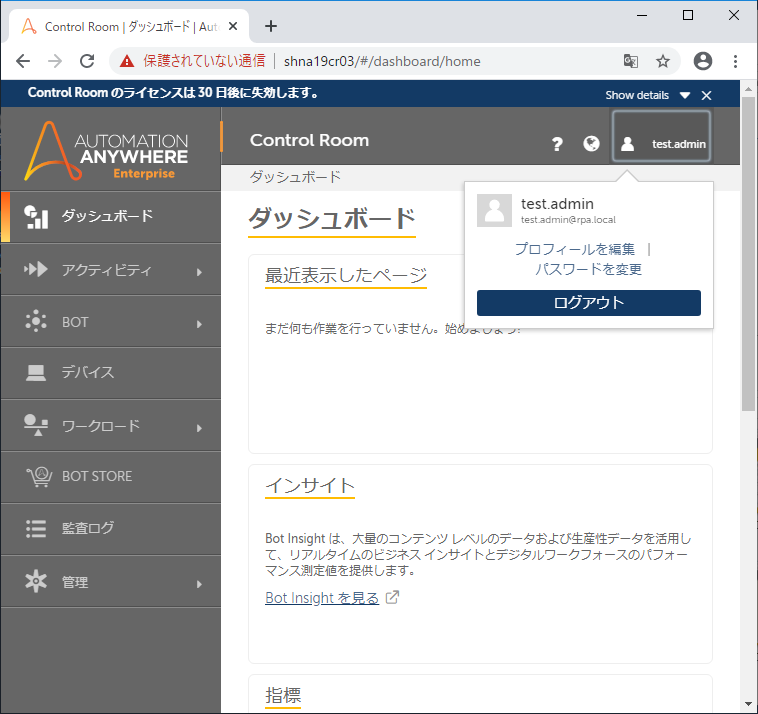This screenshot has width=758, height=714.
Task: Click the デバイス laptop icon
Action: point(36,373)
